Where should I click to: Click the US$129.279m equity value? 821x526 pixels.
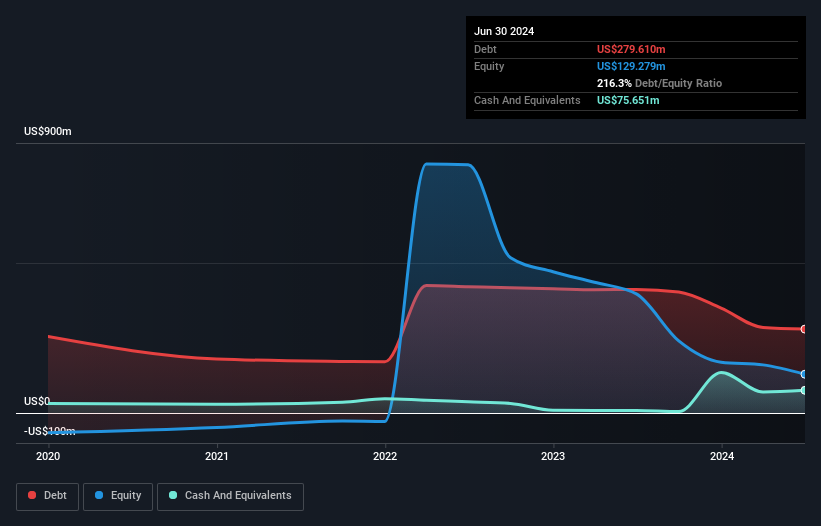coord(631,66)
